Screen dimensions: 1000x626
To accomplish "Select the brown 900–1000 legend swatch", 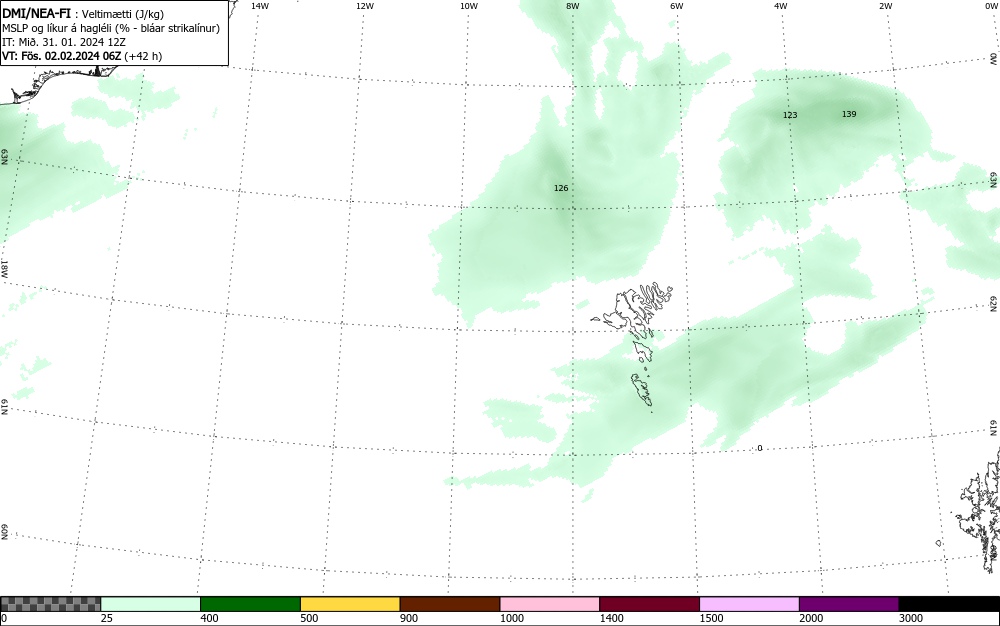I will tap(450, 604).
